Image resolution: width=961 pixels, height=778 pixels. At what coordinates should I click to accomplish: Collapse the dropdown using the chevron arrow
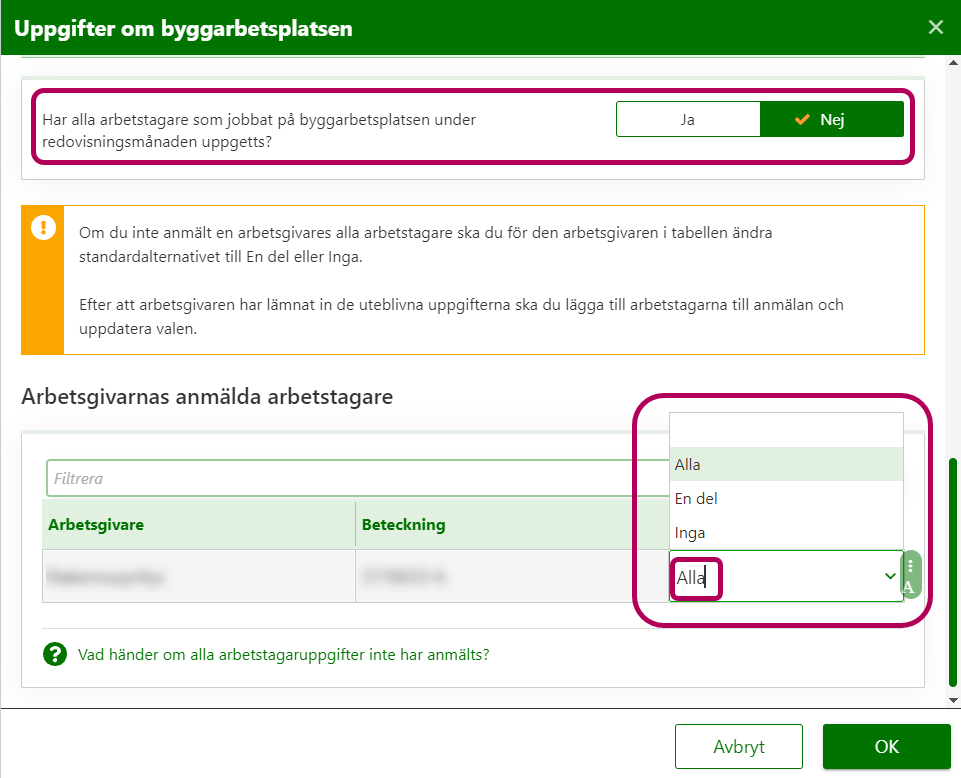[890, 577]
